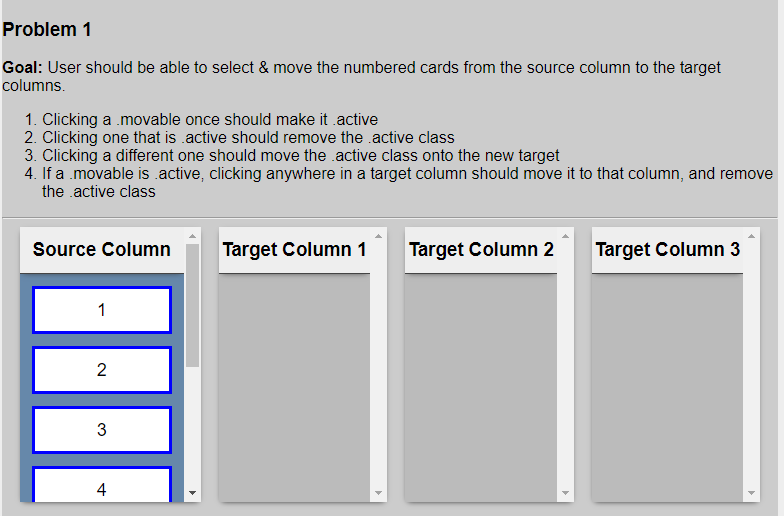The image size is (784, 516).
Task: Select movable card number 3
Action: click(x=102, y=430)
